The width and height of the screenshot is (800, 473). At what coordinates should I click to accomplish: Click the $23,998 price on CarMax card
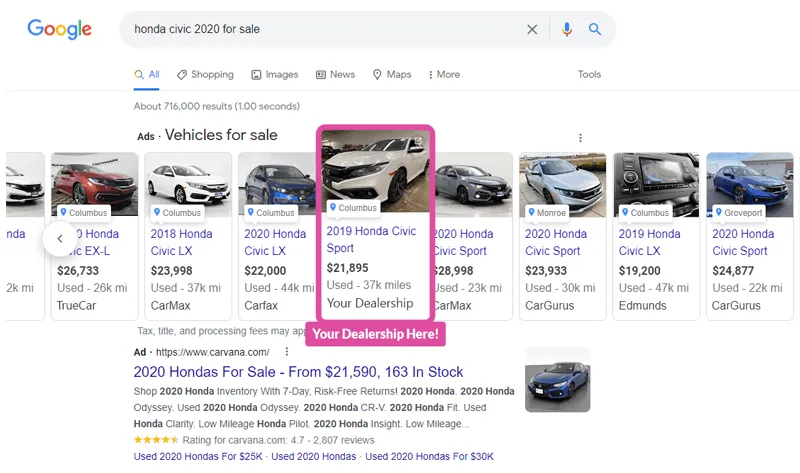pos(172,271)
